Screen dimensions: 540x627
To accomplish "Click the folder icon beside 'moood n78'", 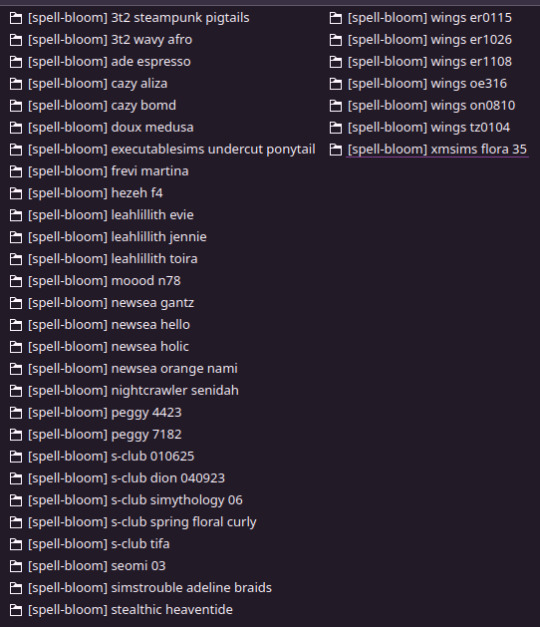I will click(x=16, y=281).
